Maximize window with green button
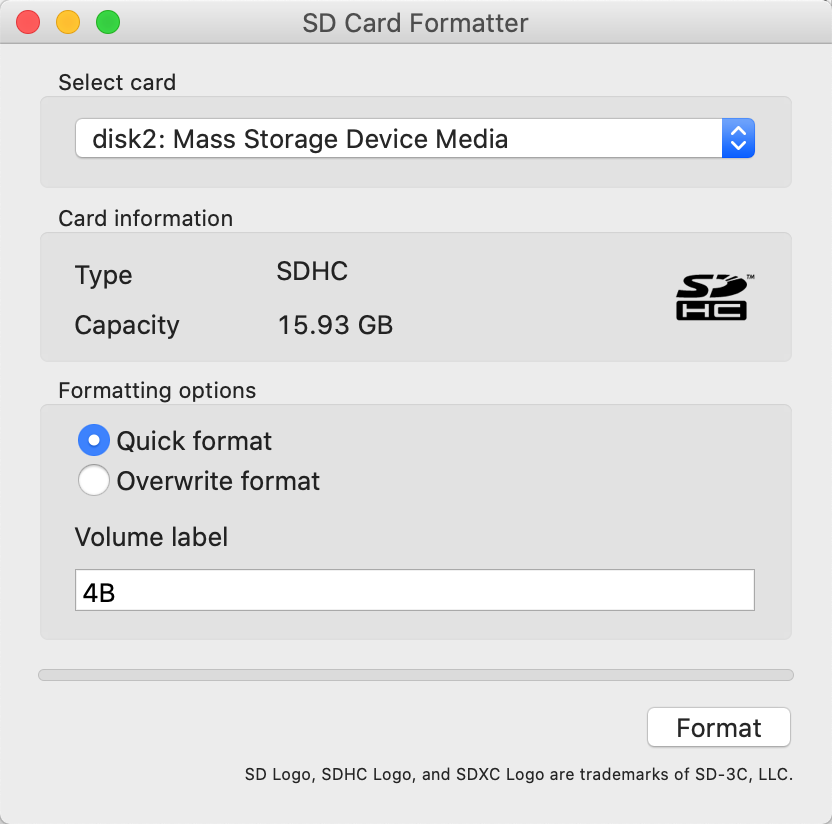 108,23
